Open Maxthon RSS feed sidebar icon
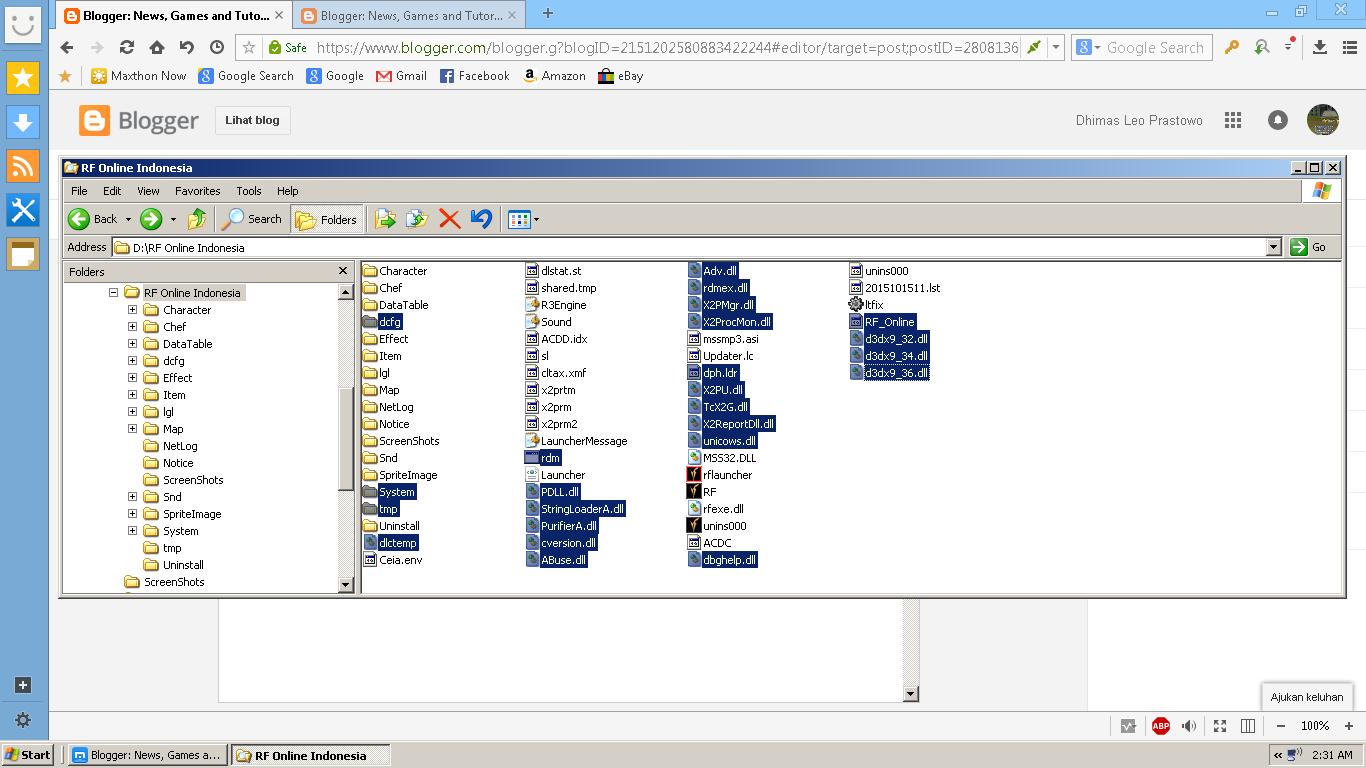 pyautogui.click(x=22, y=165)
